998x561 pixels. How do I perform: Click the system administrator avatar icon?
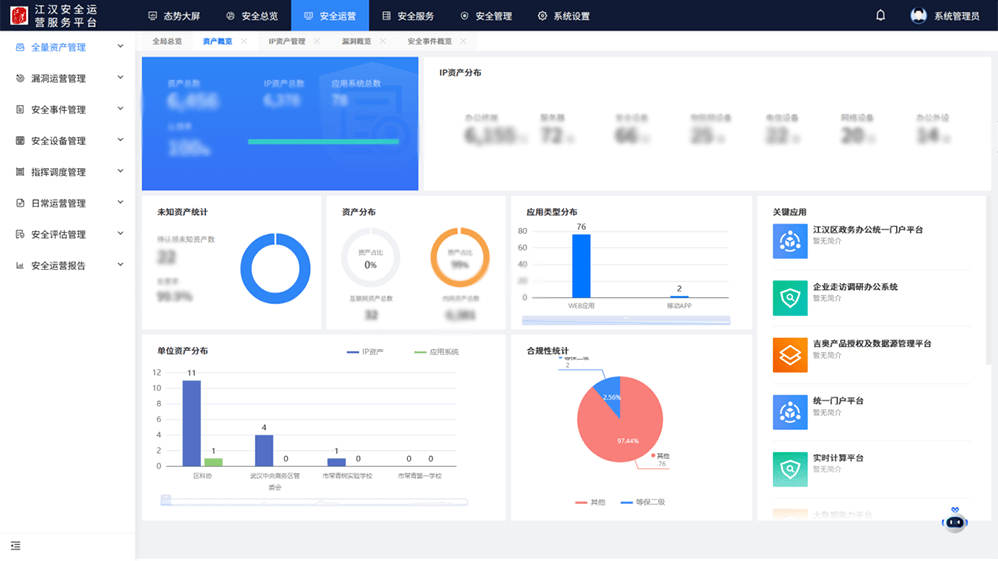click(x=918, y=16)
